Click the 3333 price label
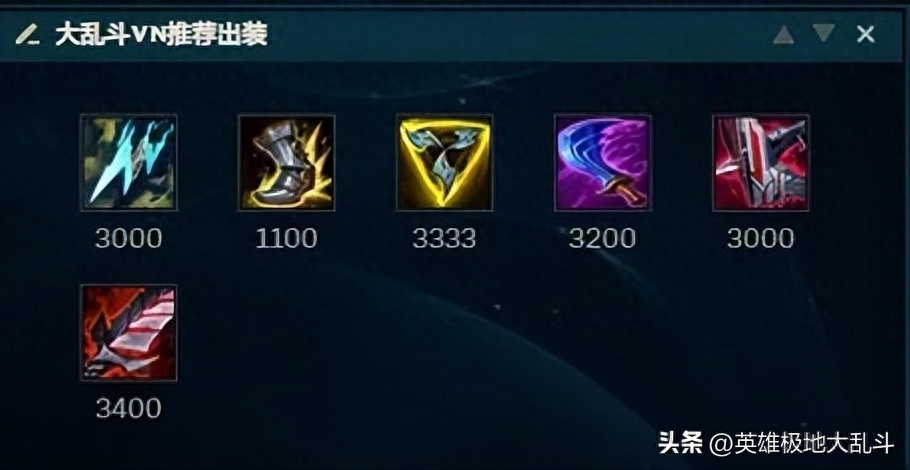 tap(445, 238)
